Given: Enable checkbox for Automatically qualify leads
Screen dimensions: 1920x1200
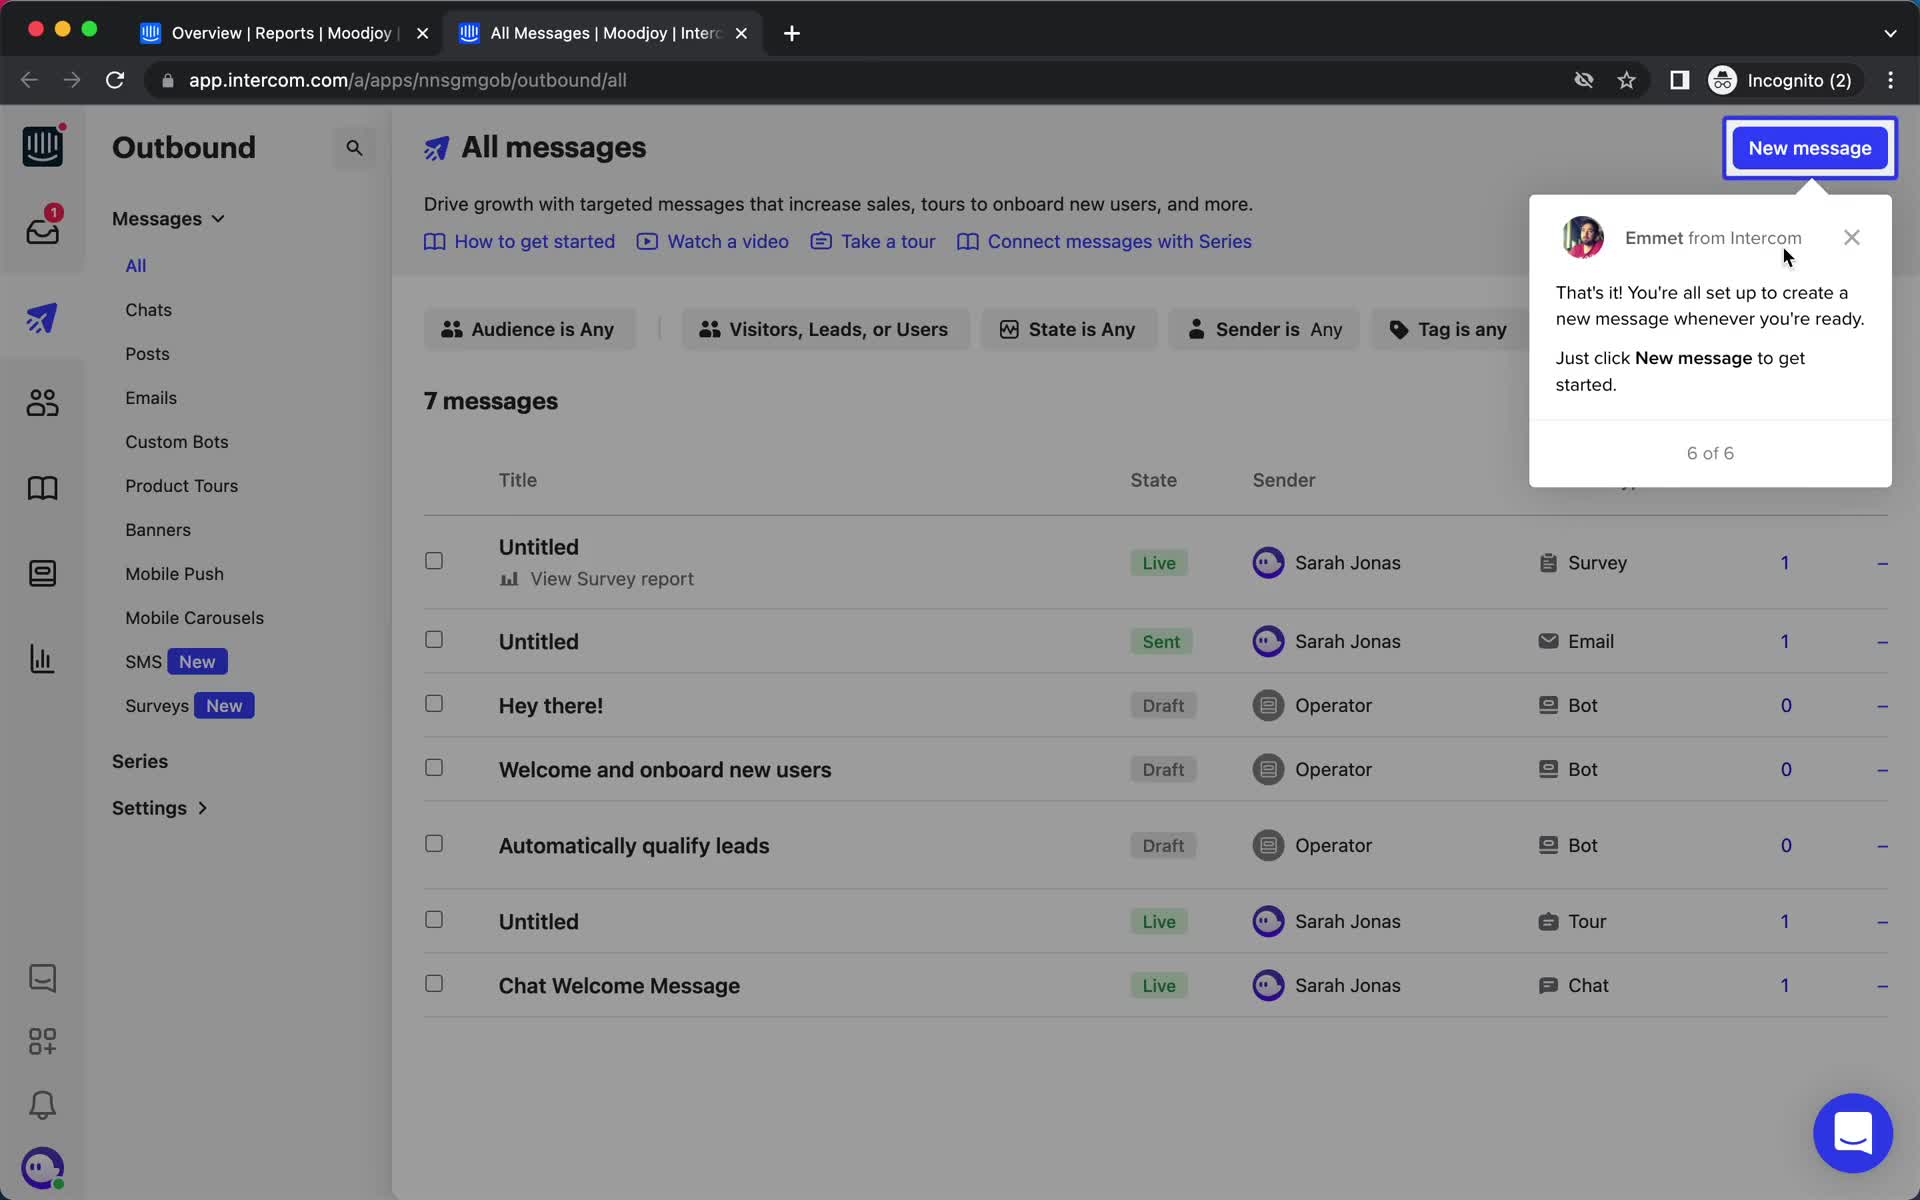Looking at the screenshot, I should 434,845.
